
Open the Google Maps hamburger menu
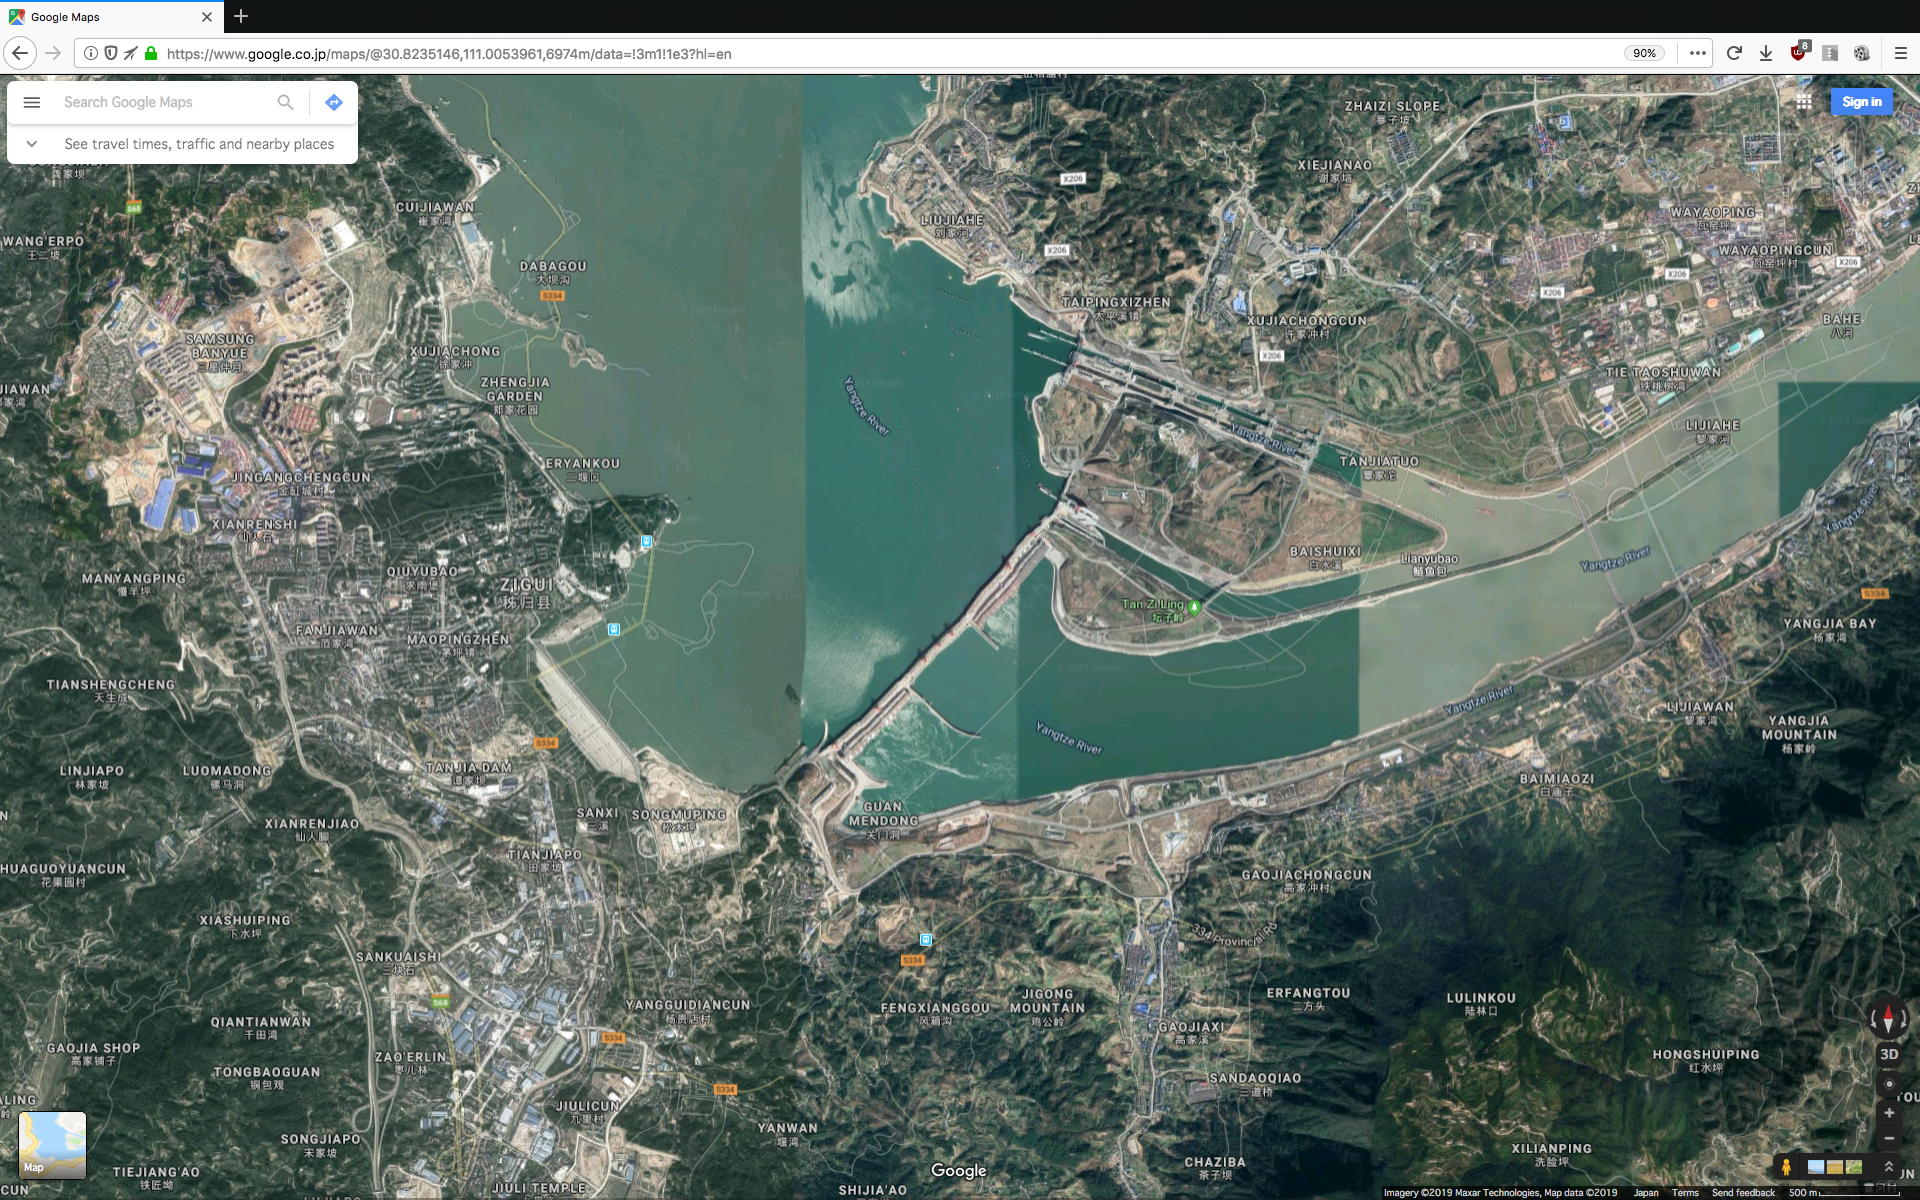[31, 102]
